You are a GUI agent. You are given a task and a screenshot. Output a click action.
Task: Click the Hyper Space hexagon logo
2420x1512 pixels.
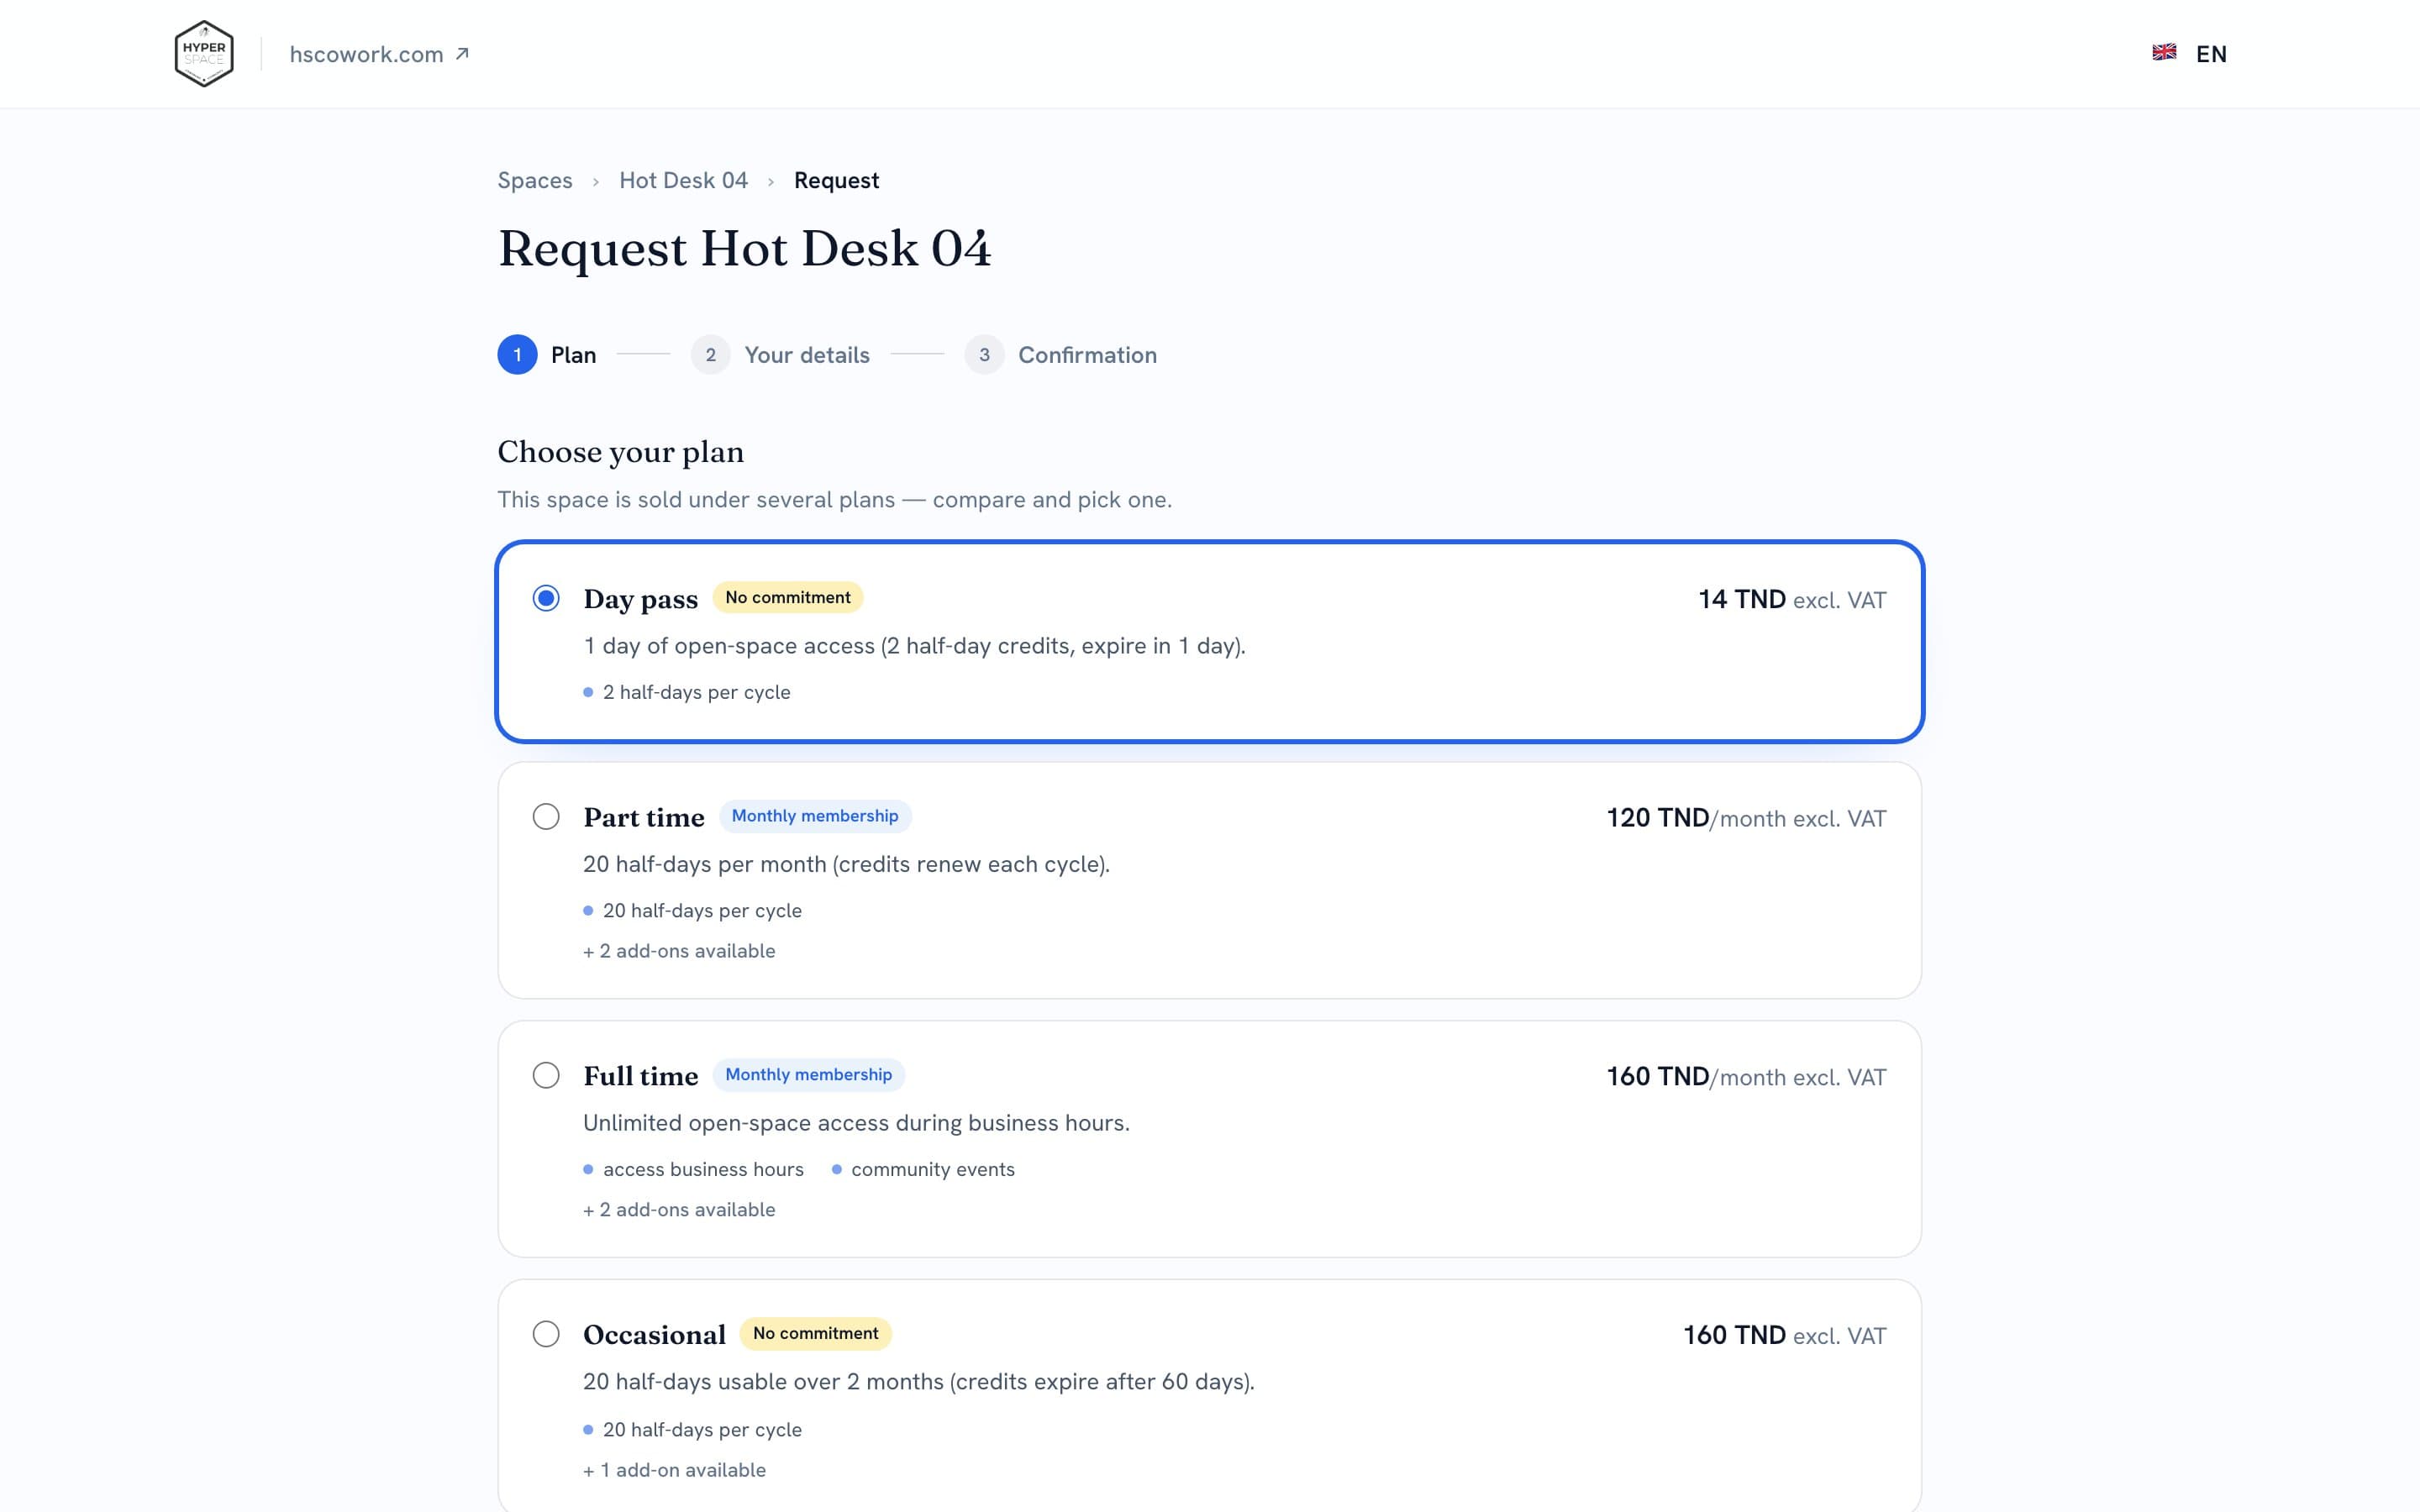click(x=204, y=54)
